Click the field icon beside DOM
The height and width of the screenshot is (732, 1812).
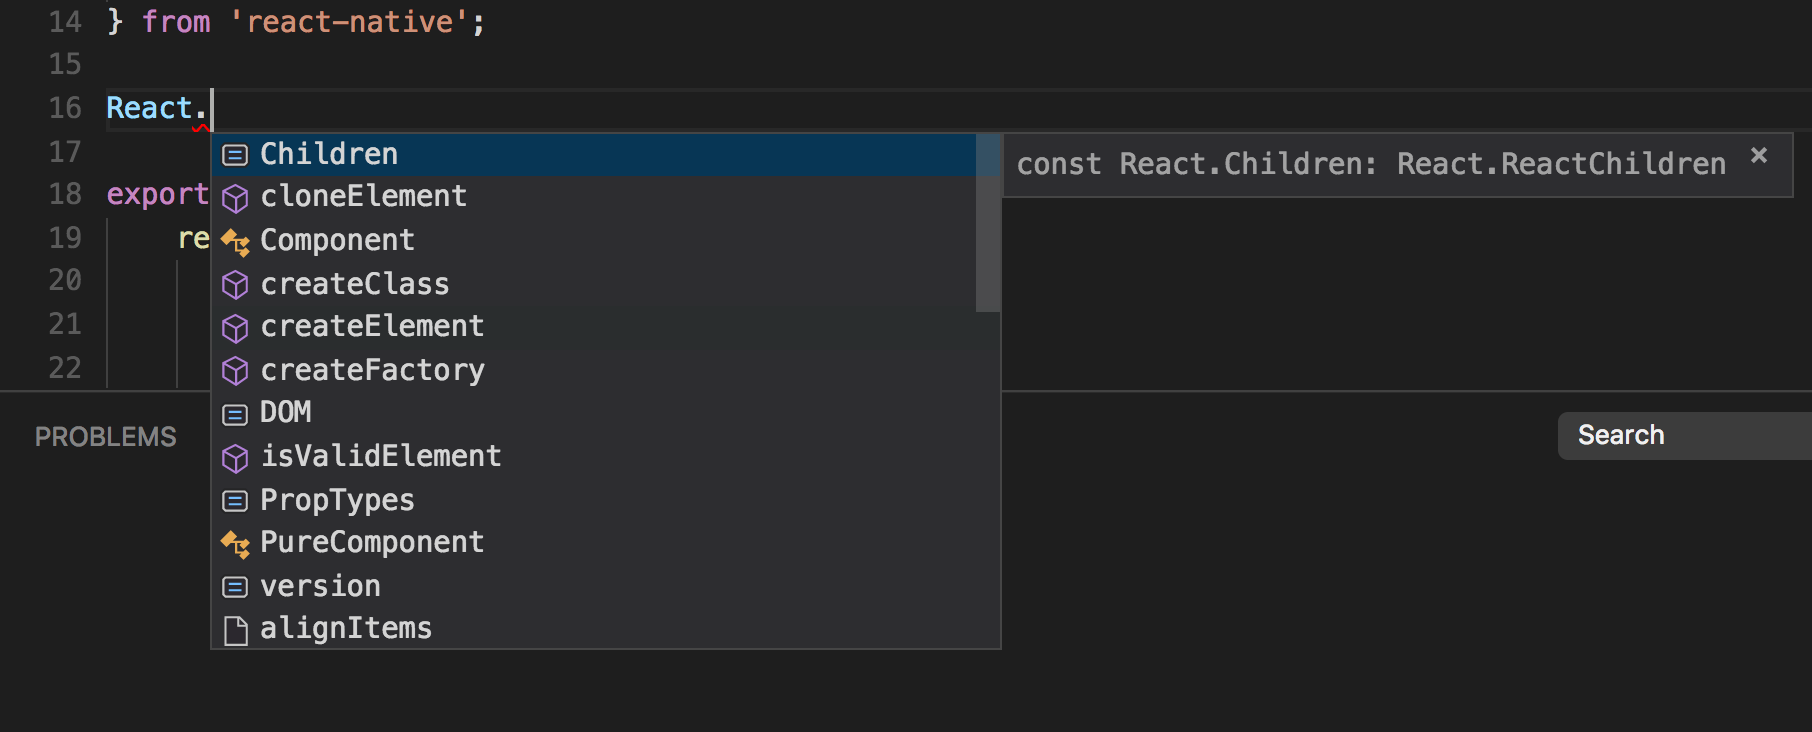point(235,413)
